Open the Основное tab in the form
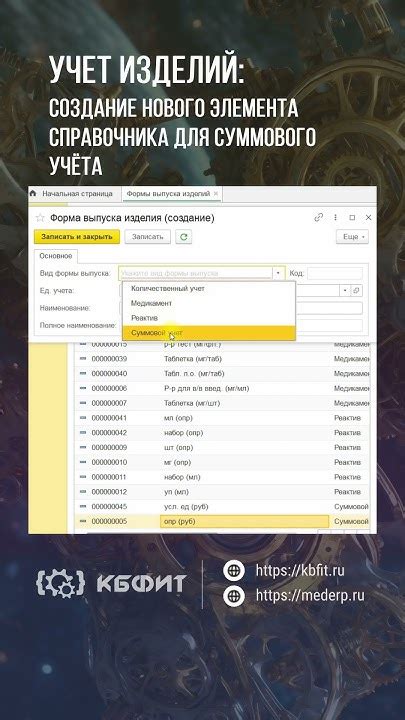 point(56,256)
